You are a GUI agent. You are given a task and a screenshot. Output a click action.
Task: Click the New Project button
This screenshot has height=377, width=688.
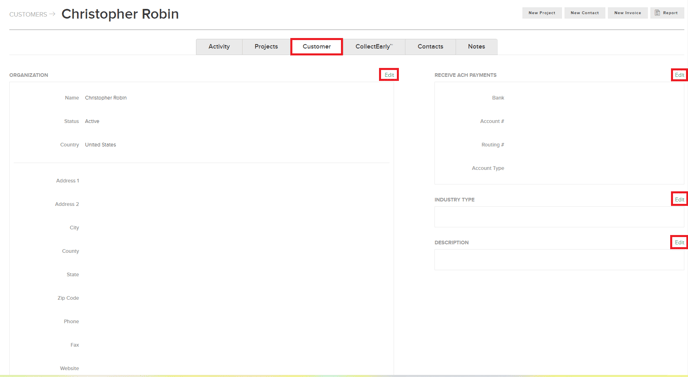pos(542,13)
